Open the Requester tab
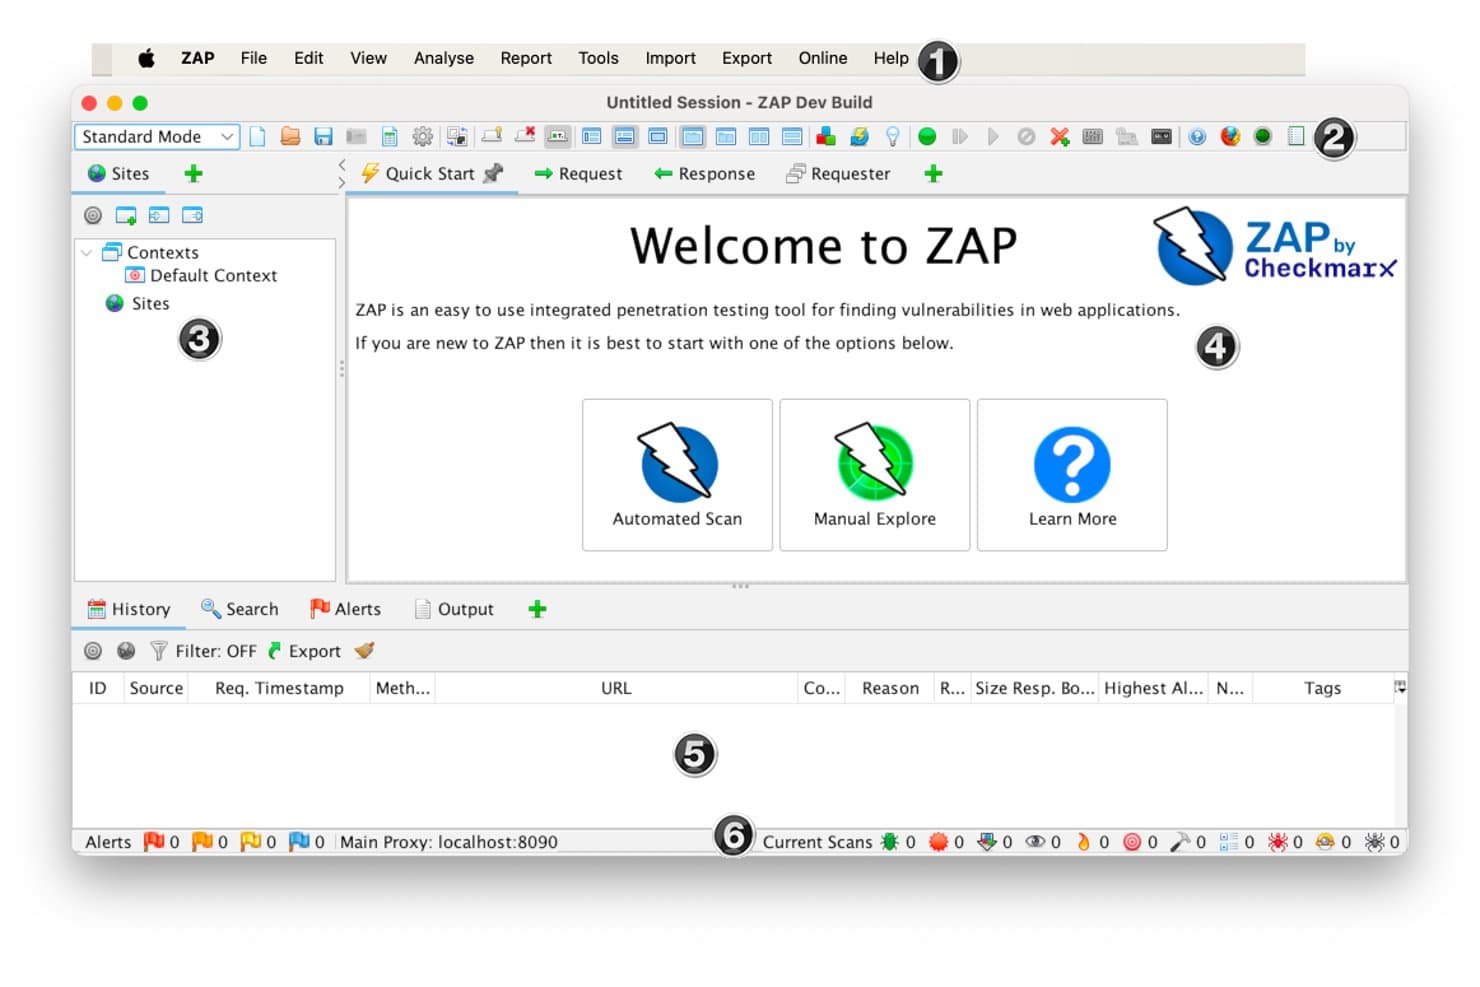 tap(838, 174)
